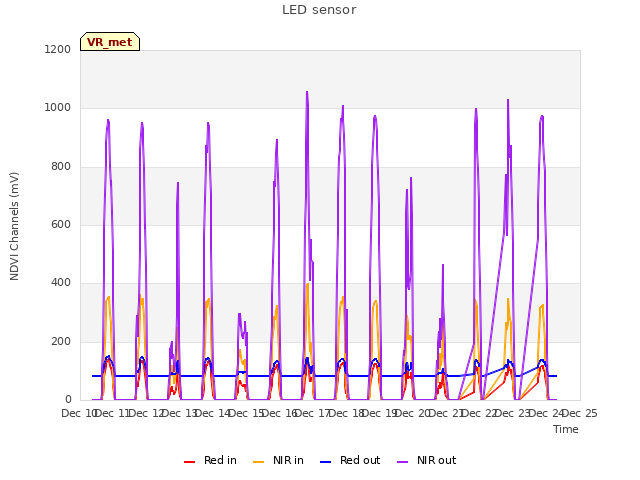Click the red Red in legend swatch
This screenshot has height=480, width=640.
point(189,462)
